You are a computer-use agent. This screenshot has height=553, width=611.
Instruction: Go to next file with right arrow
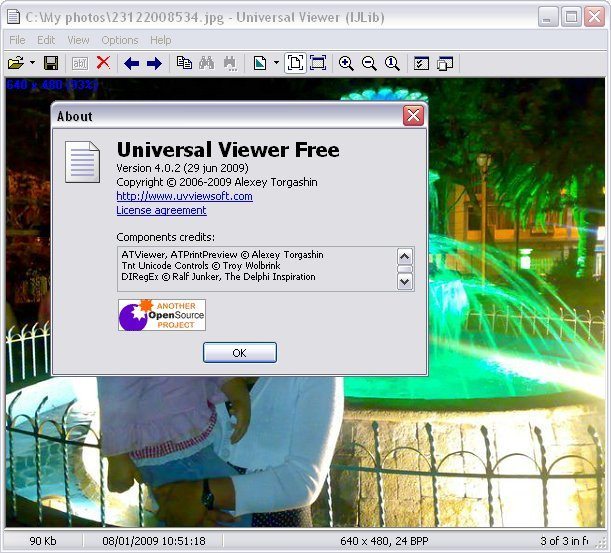(x=154, y=63)
